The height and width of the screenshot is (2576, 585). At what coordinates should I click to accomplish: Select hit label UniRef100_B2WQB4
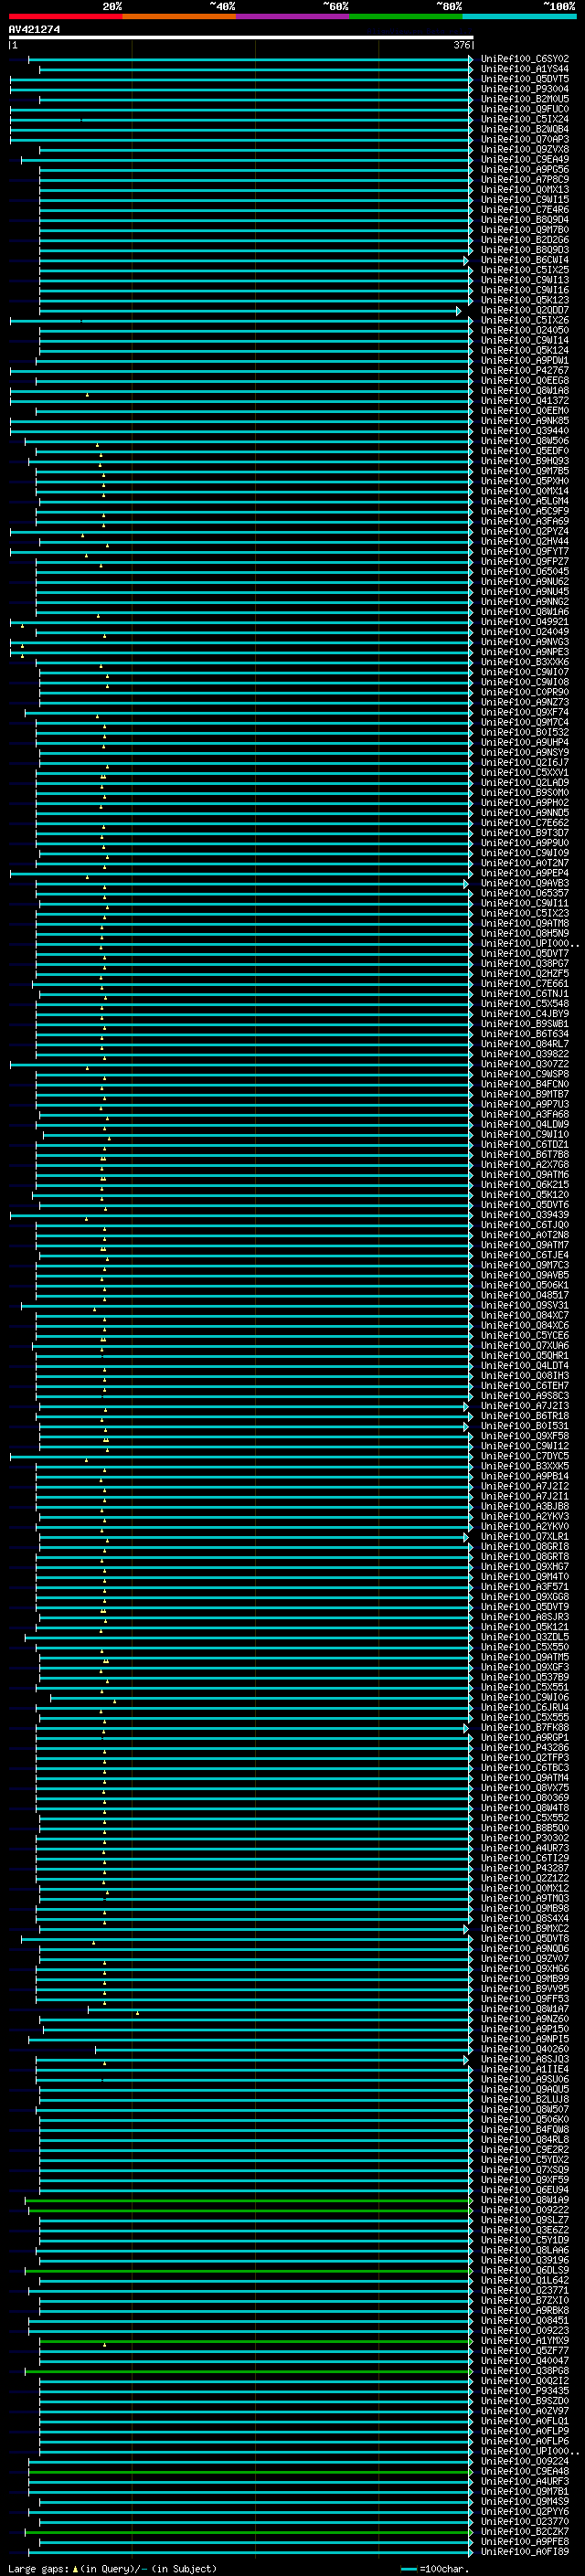pyautogui.click(x=525, y=129)
